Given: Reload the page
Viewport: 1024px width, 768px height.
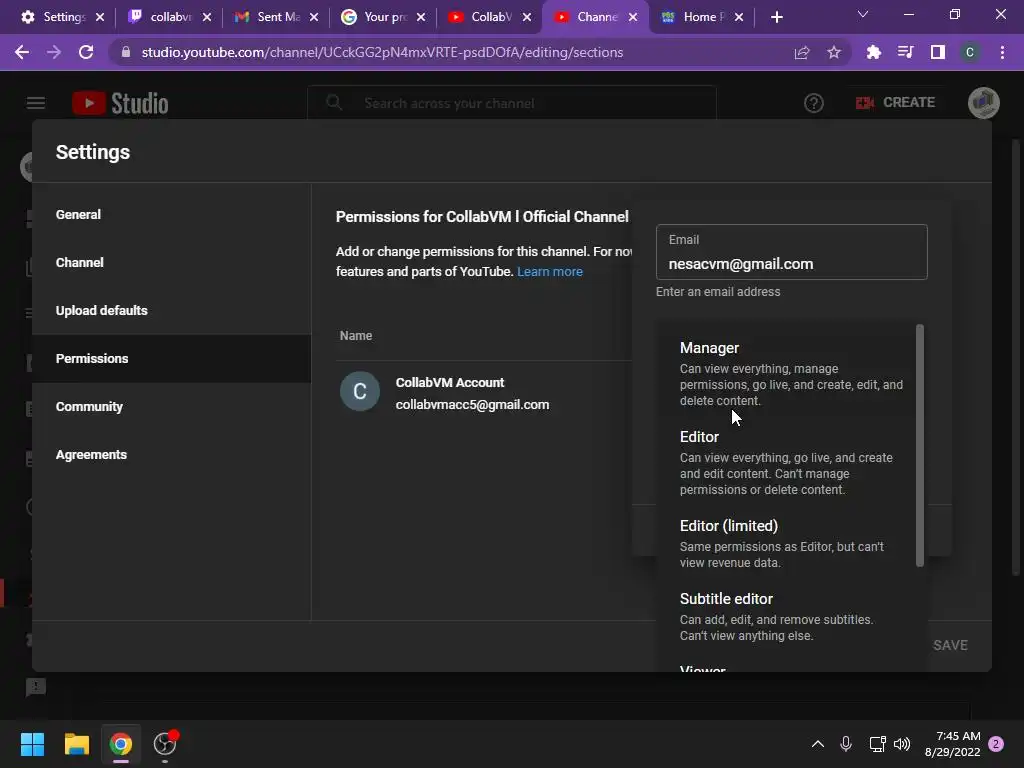Looking at the screenshot, I should pyautogui.click(x=86, y=52).
